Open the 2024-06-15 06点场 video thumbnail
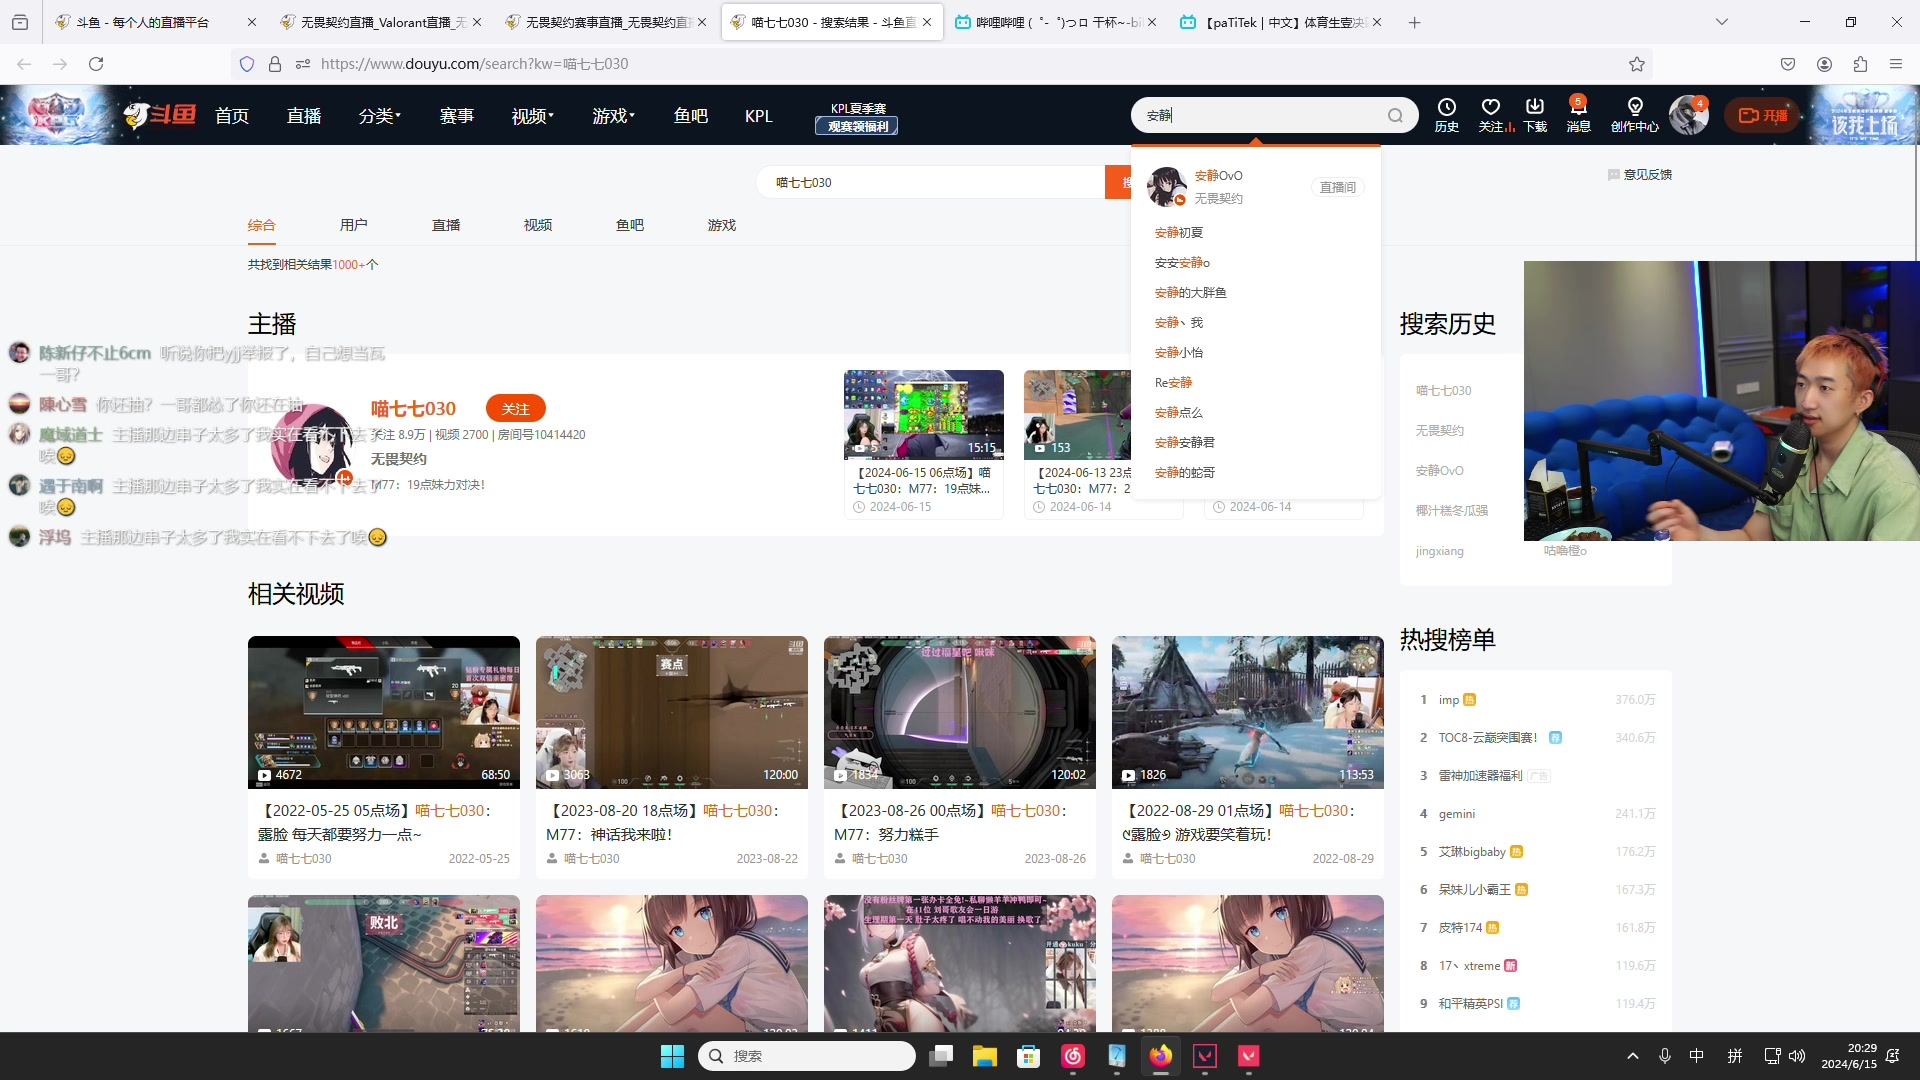This screenshot has width=1920, height=1080. (924, 415)
